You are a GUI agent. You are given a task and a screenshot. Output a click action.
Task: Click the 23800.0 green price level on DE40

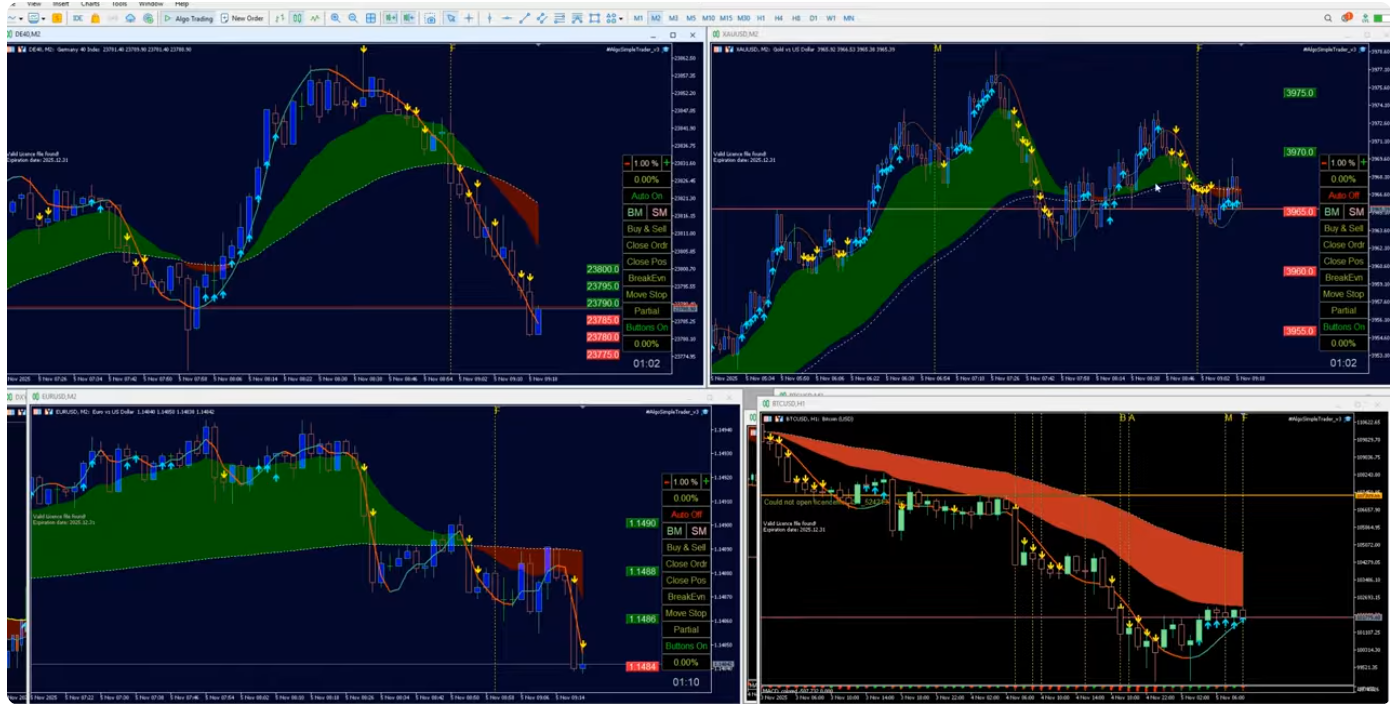click(x=603, y=269)
